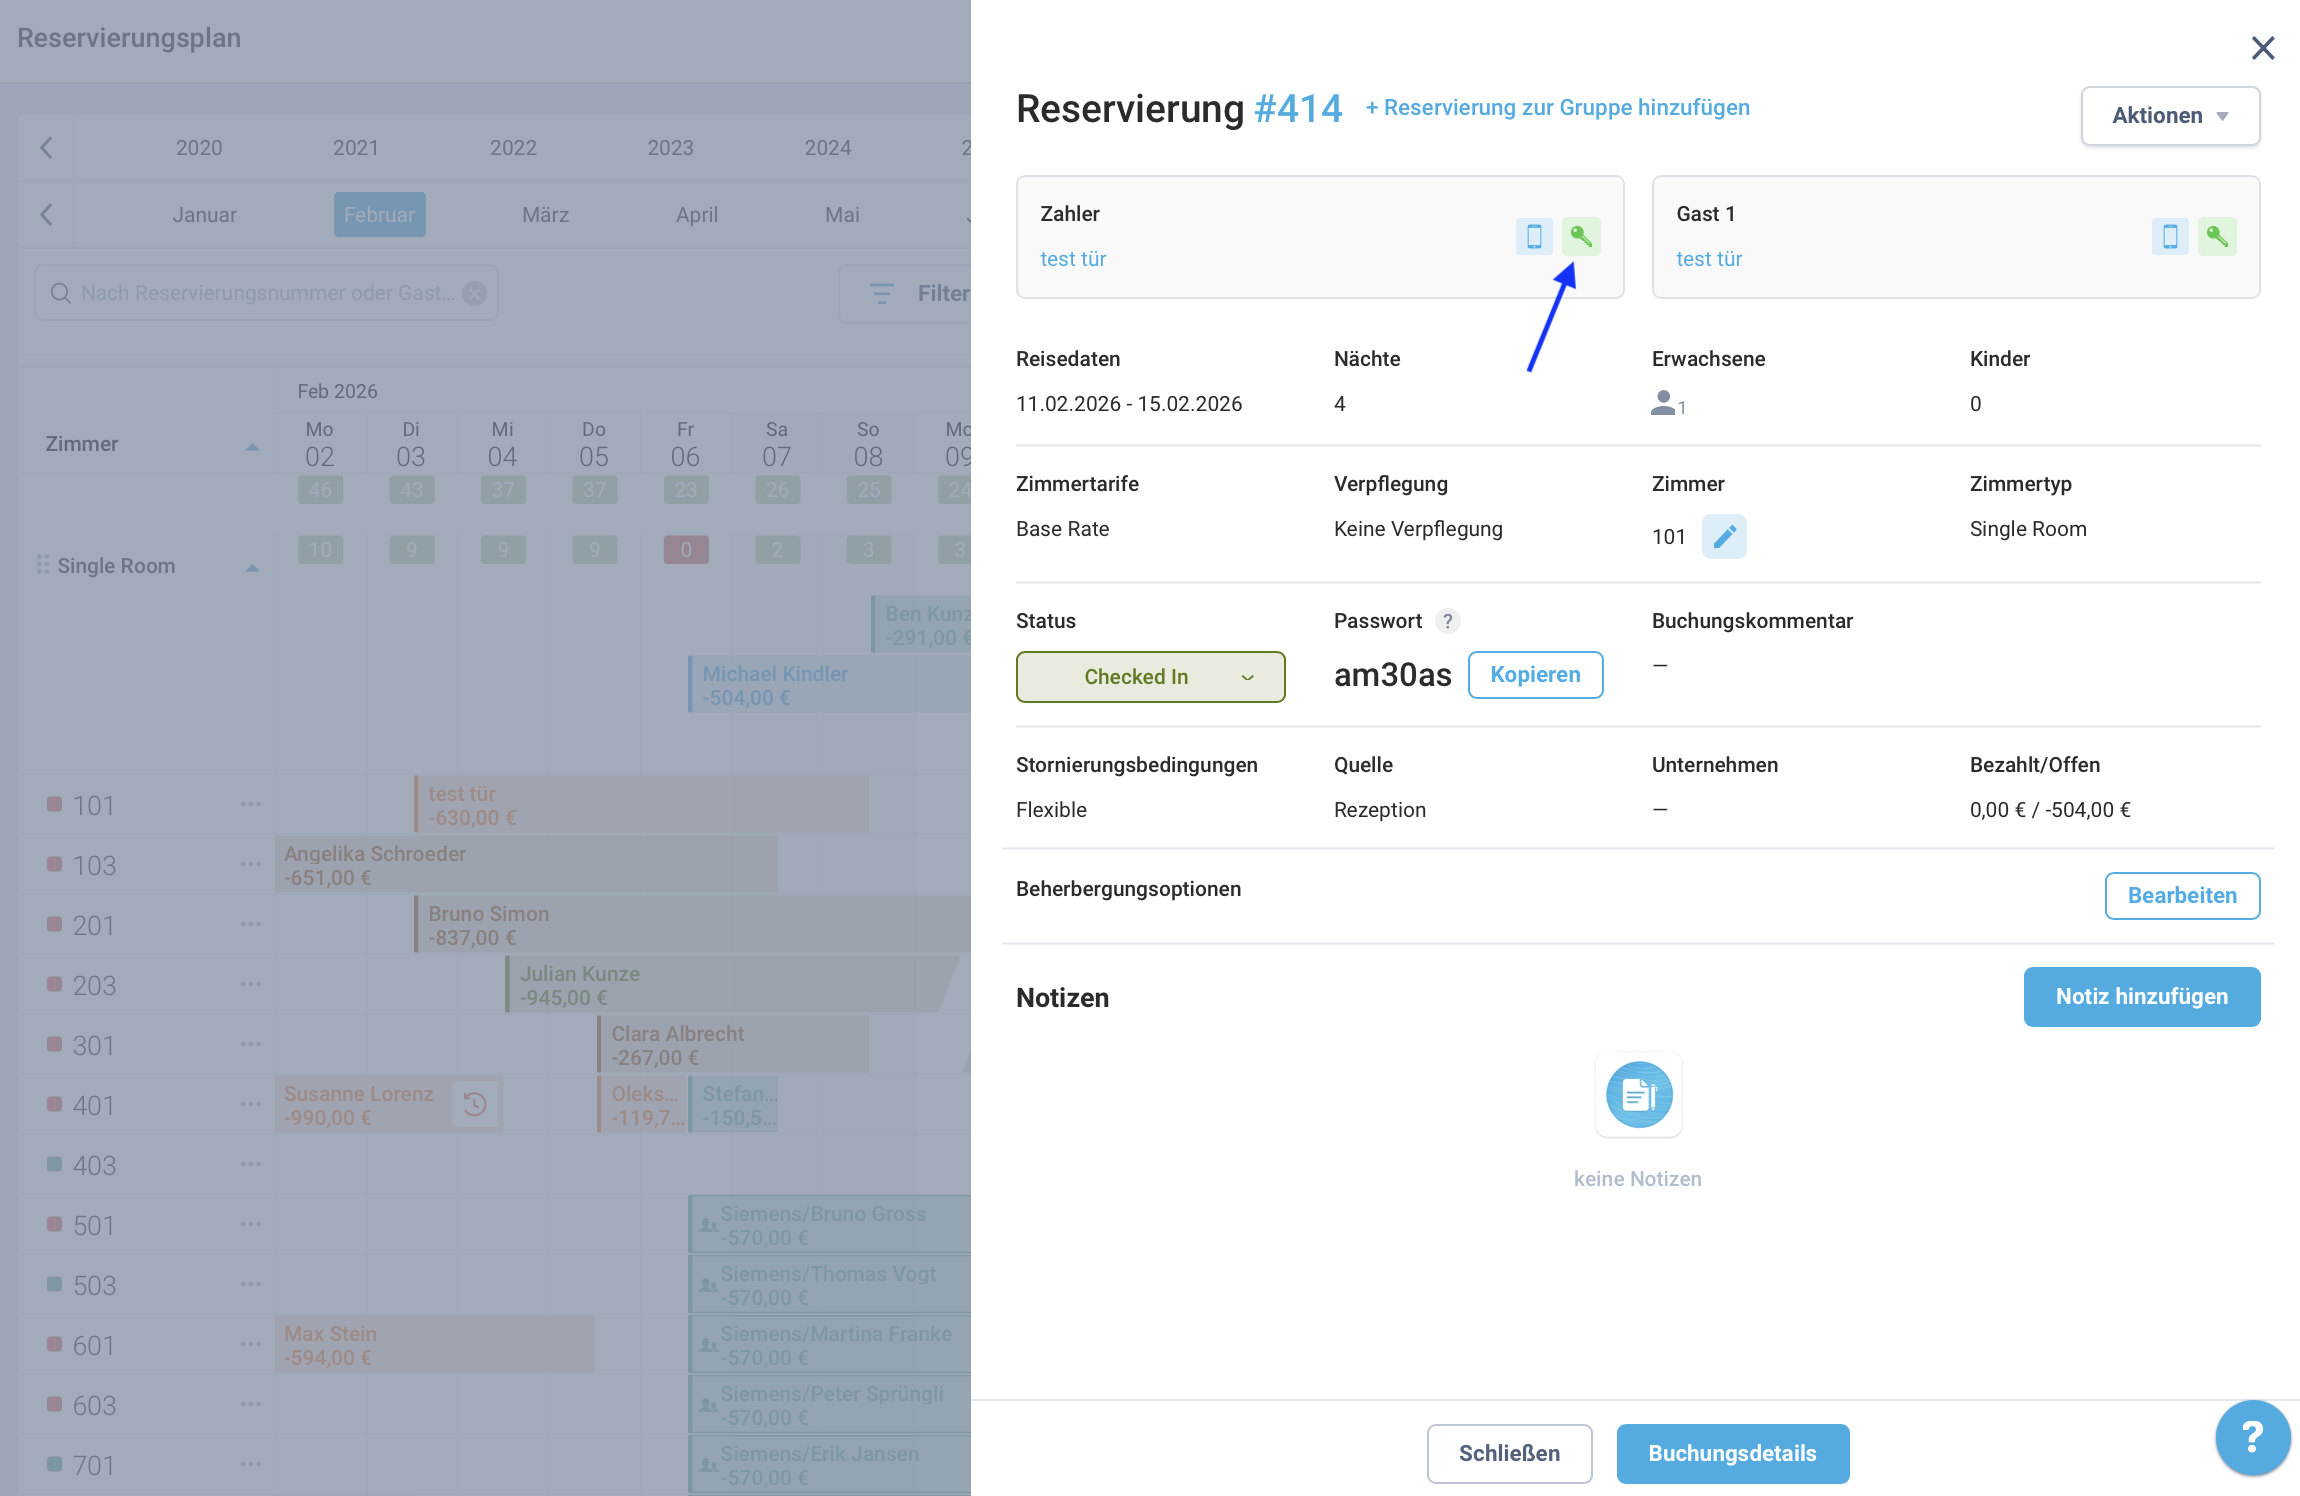
Task: Click history icon on Susanne Lorenz booking
Action: (x=475, y=1104)
